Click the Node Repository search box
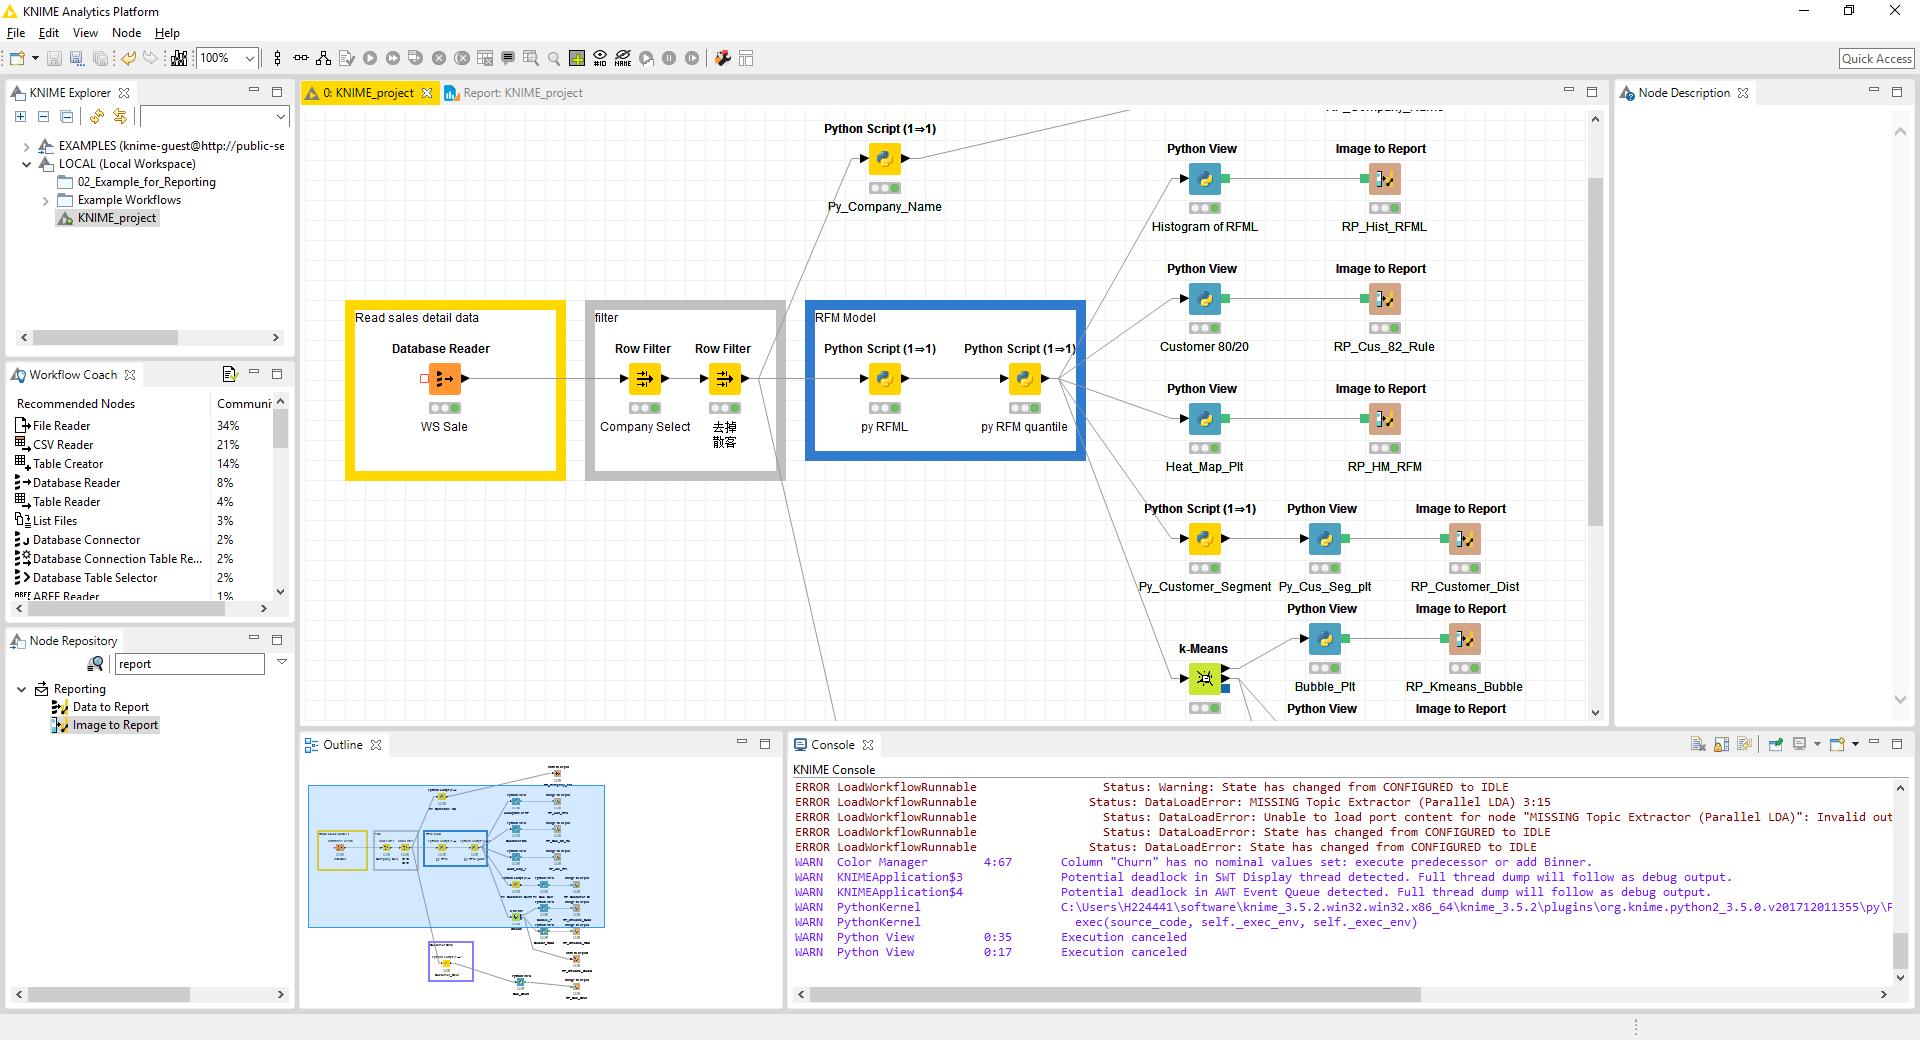This screenshot has width=1920, height=1040. (189, 664)
